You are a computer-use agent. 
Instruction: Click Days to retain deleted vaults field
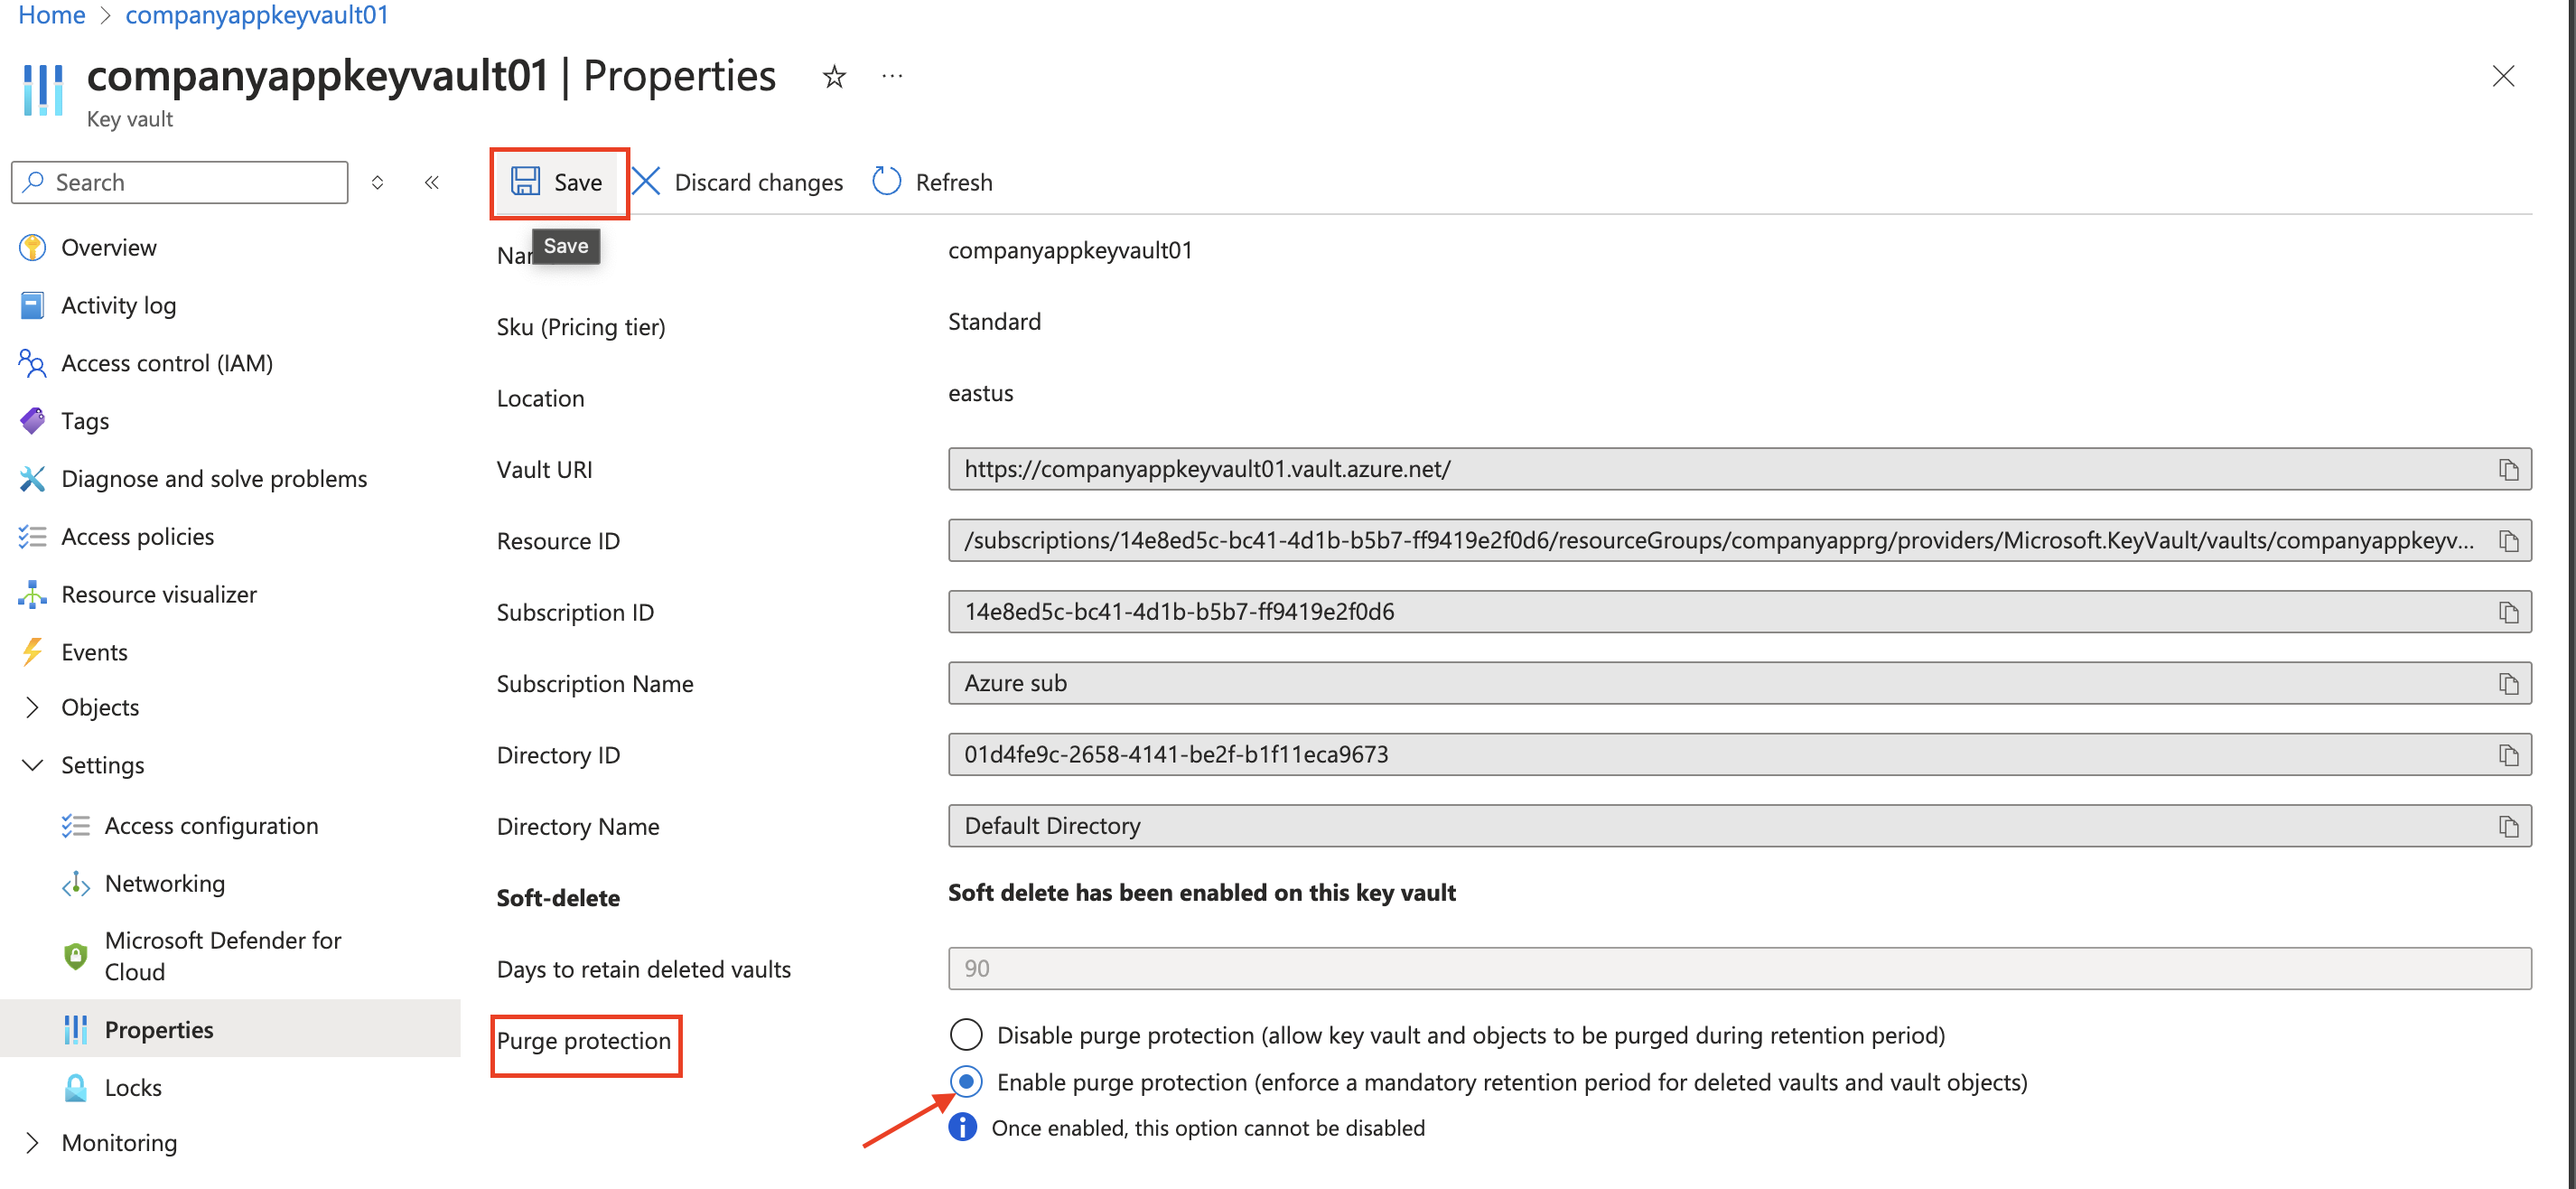click(x=1739, y=968)
